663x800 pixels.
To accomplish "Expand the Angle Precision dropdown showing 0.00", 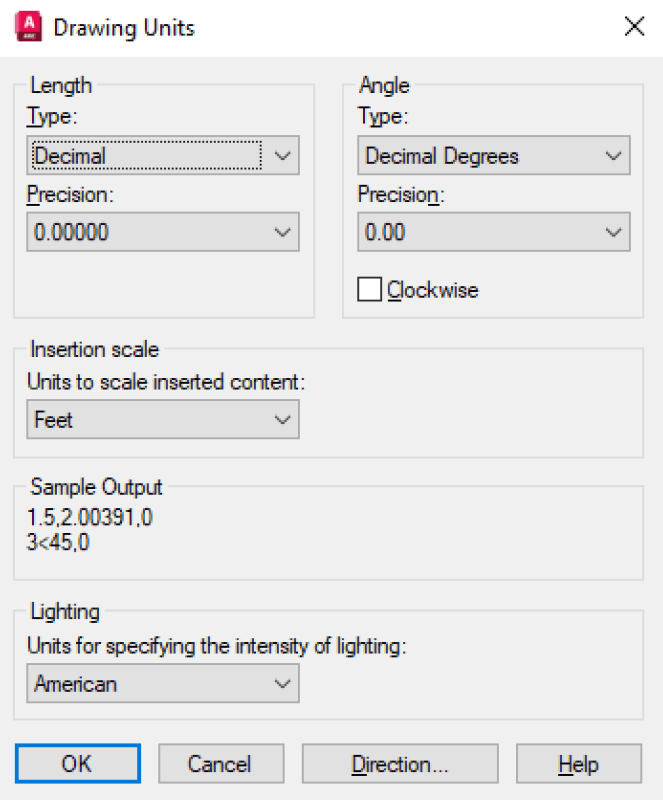I will click(x=493, y=232).
